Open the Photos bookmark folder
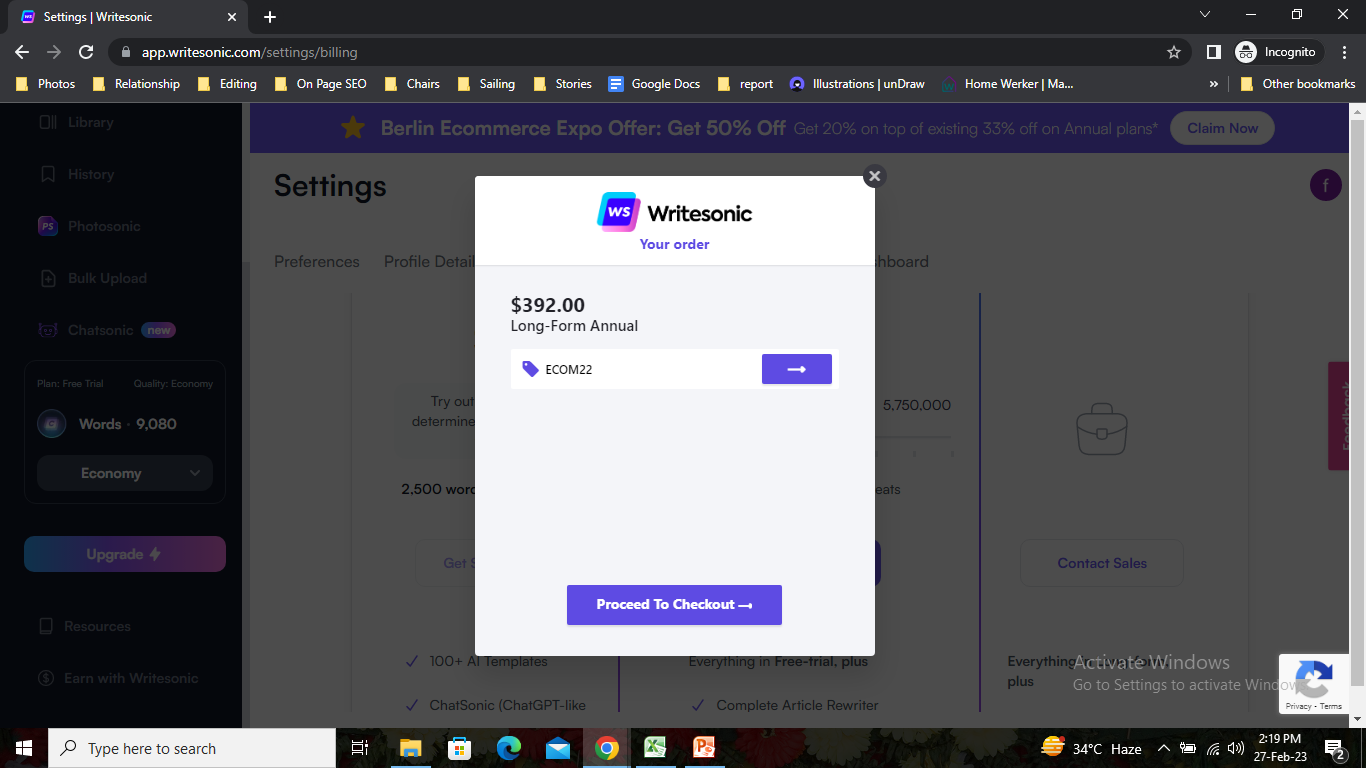 tap(46, 84)
